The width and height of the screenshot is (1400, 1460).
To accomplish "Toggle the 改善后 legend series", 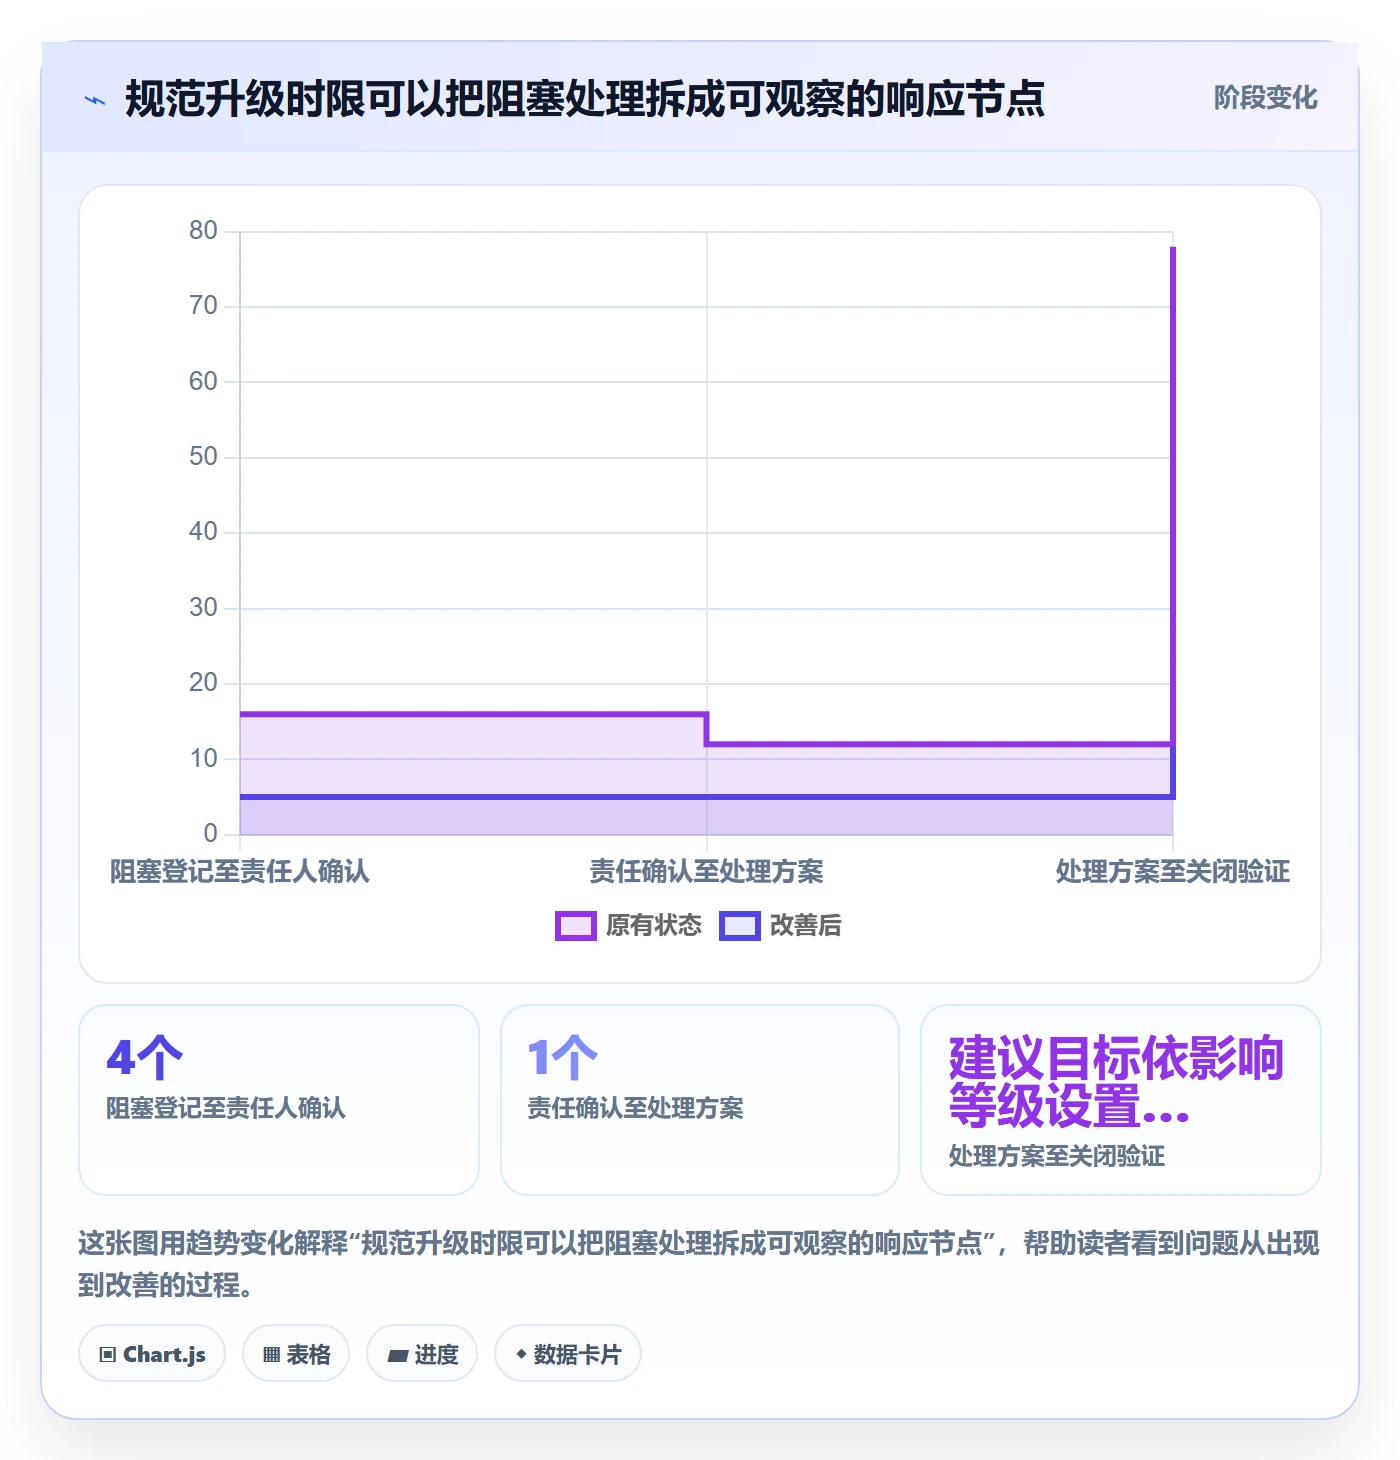I will 781,926.
